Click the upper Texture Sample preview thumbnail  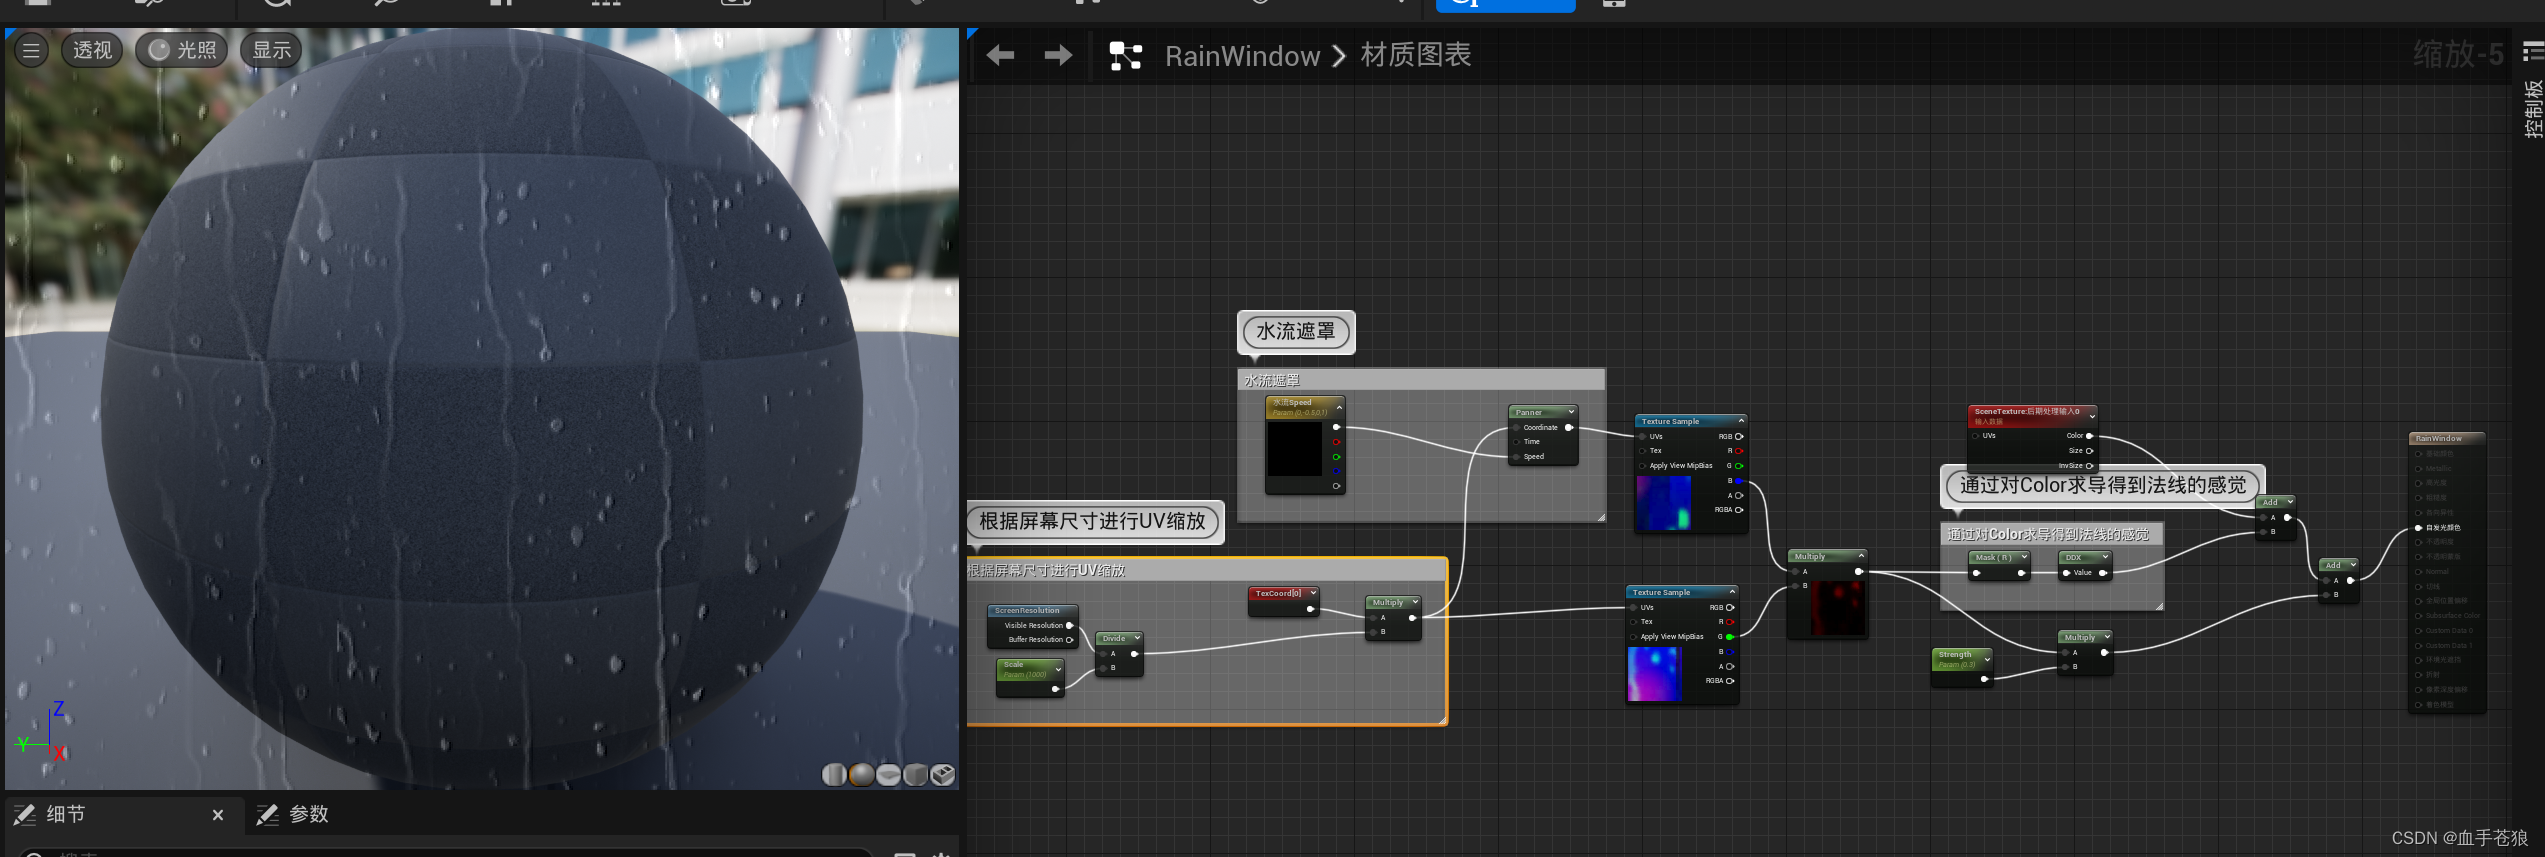[x=1664, y=502]
